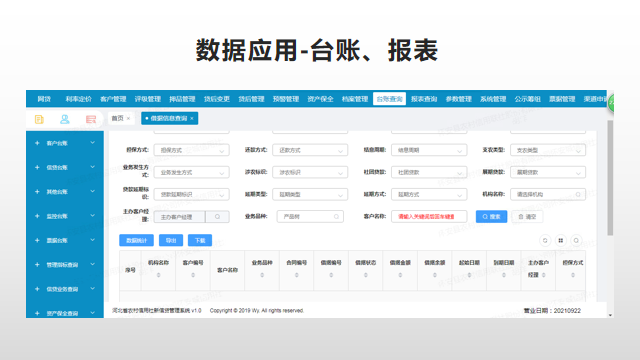Open the 系统管理 top menu
640x360 pixels.
[493, 99]
